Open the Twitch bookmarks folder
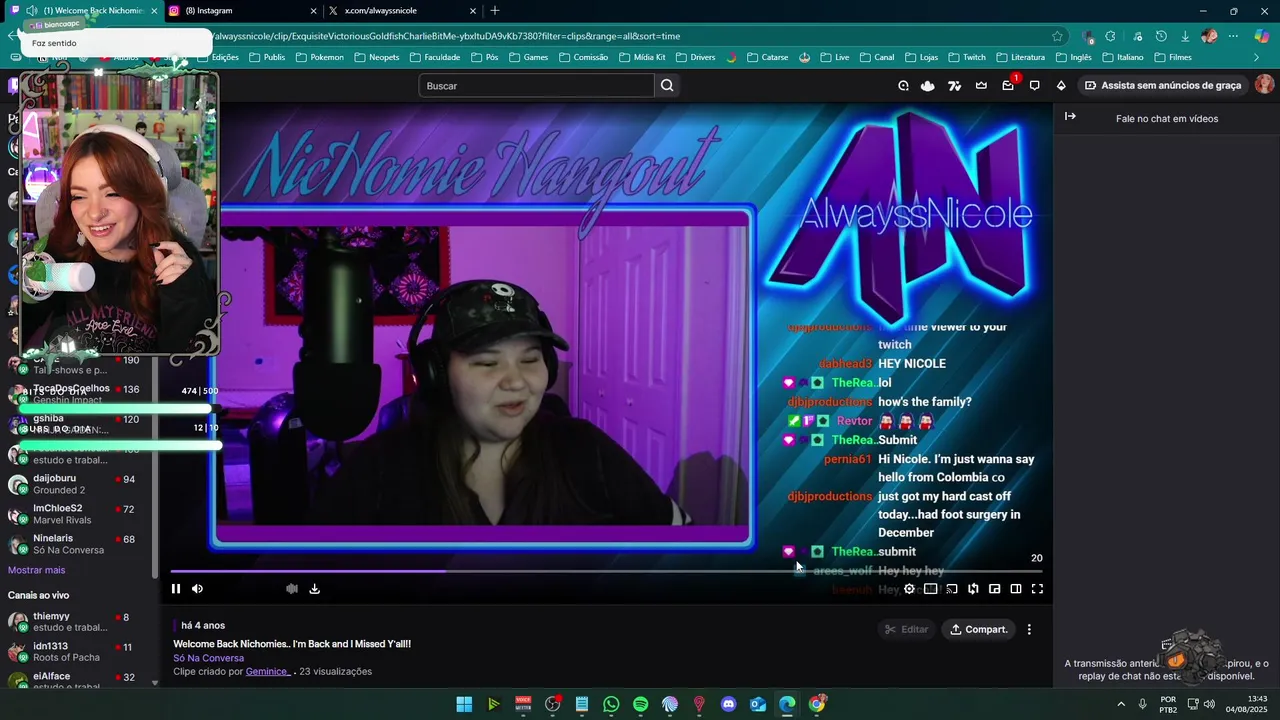The image size is (1280, 720). [967, 57]
